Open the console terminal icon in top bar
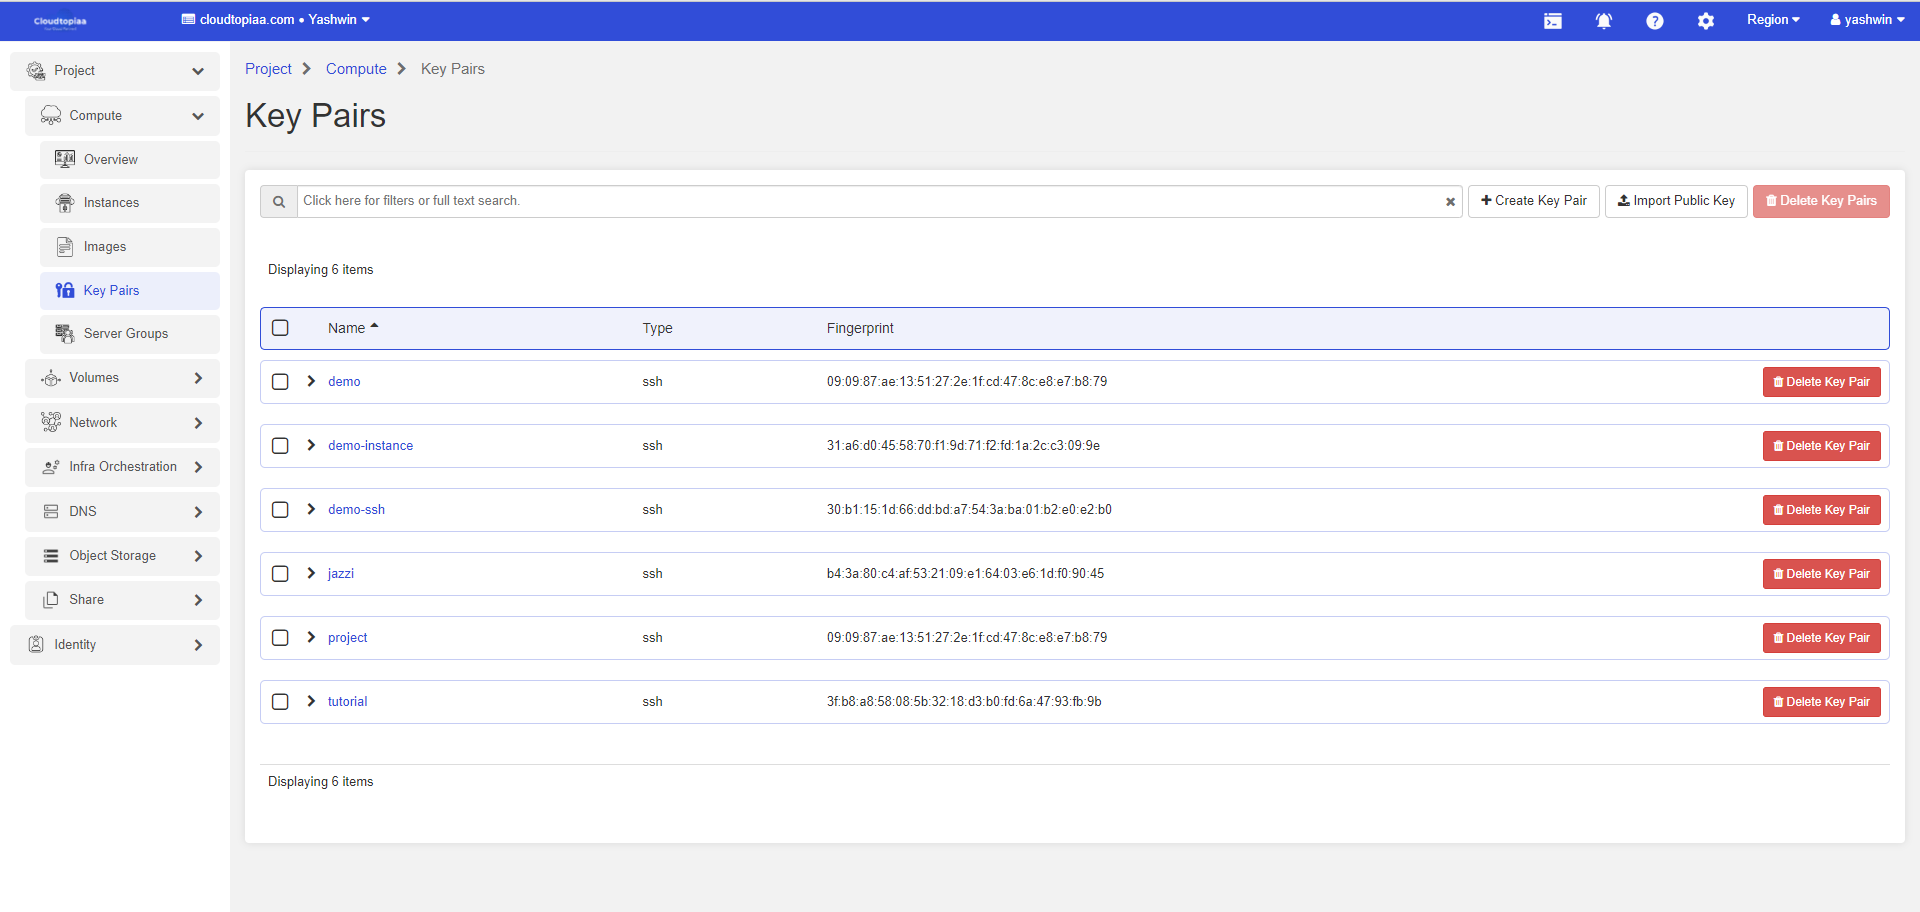Image resolution: width=1920 pixels, height=912 pixels. [x=1552, y=21]
